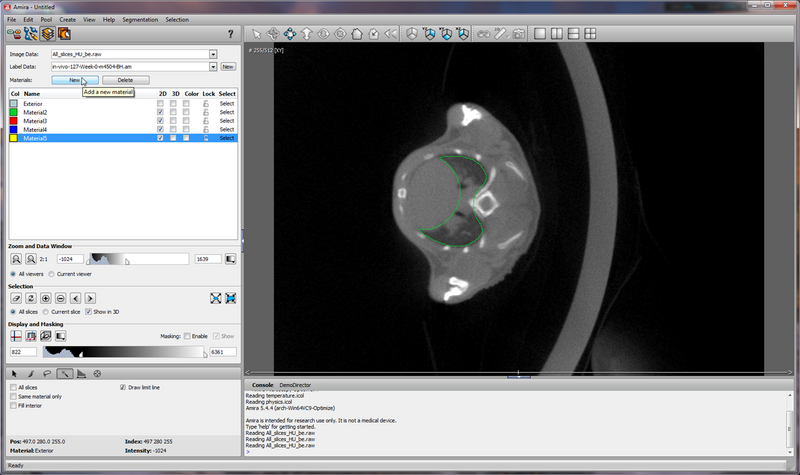Select the brush tool
This screenshot has width=800, height=475.
[30, 373]
